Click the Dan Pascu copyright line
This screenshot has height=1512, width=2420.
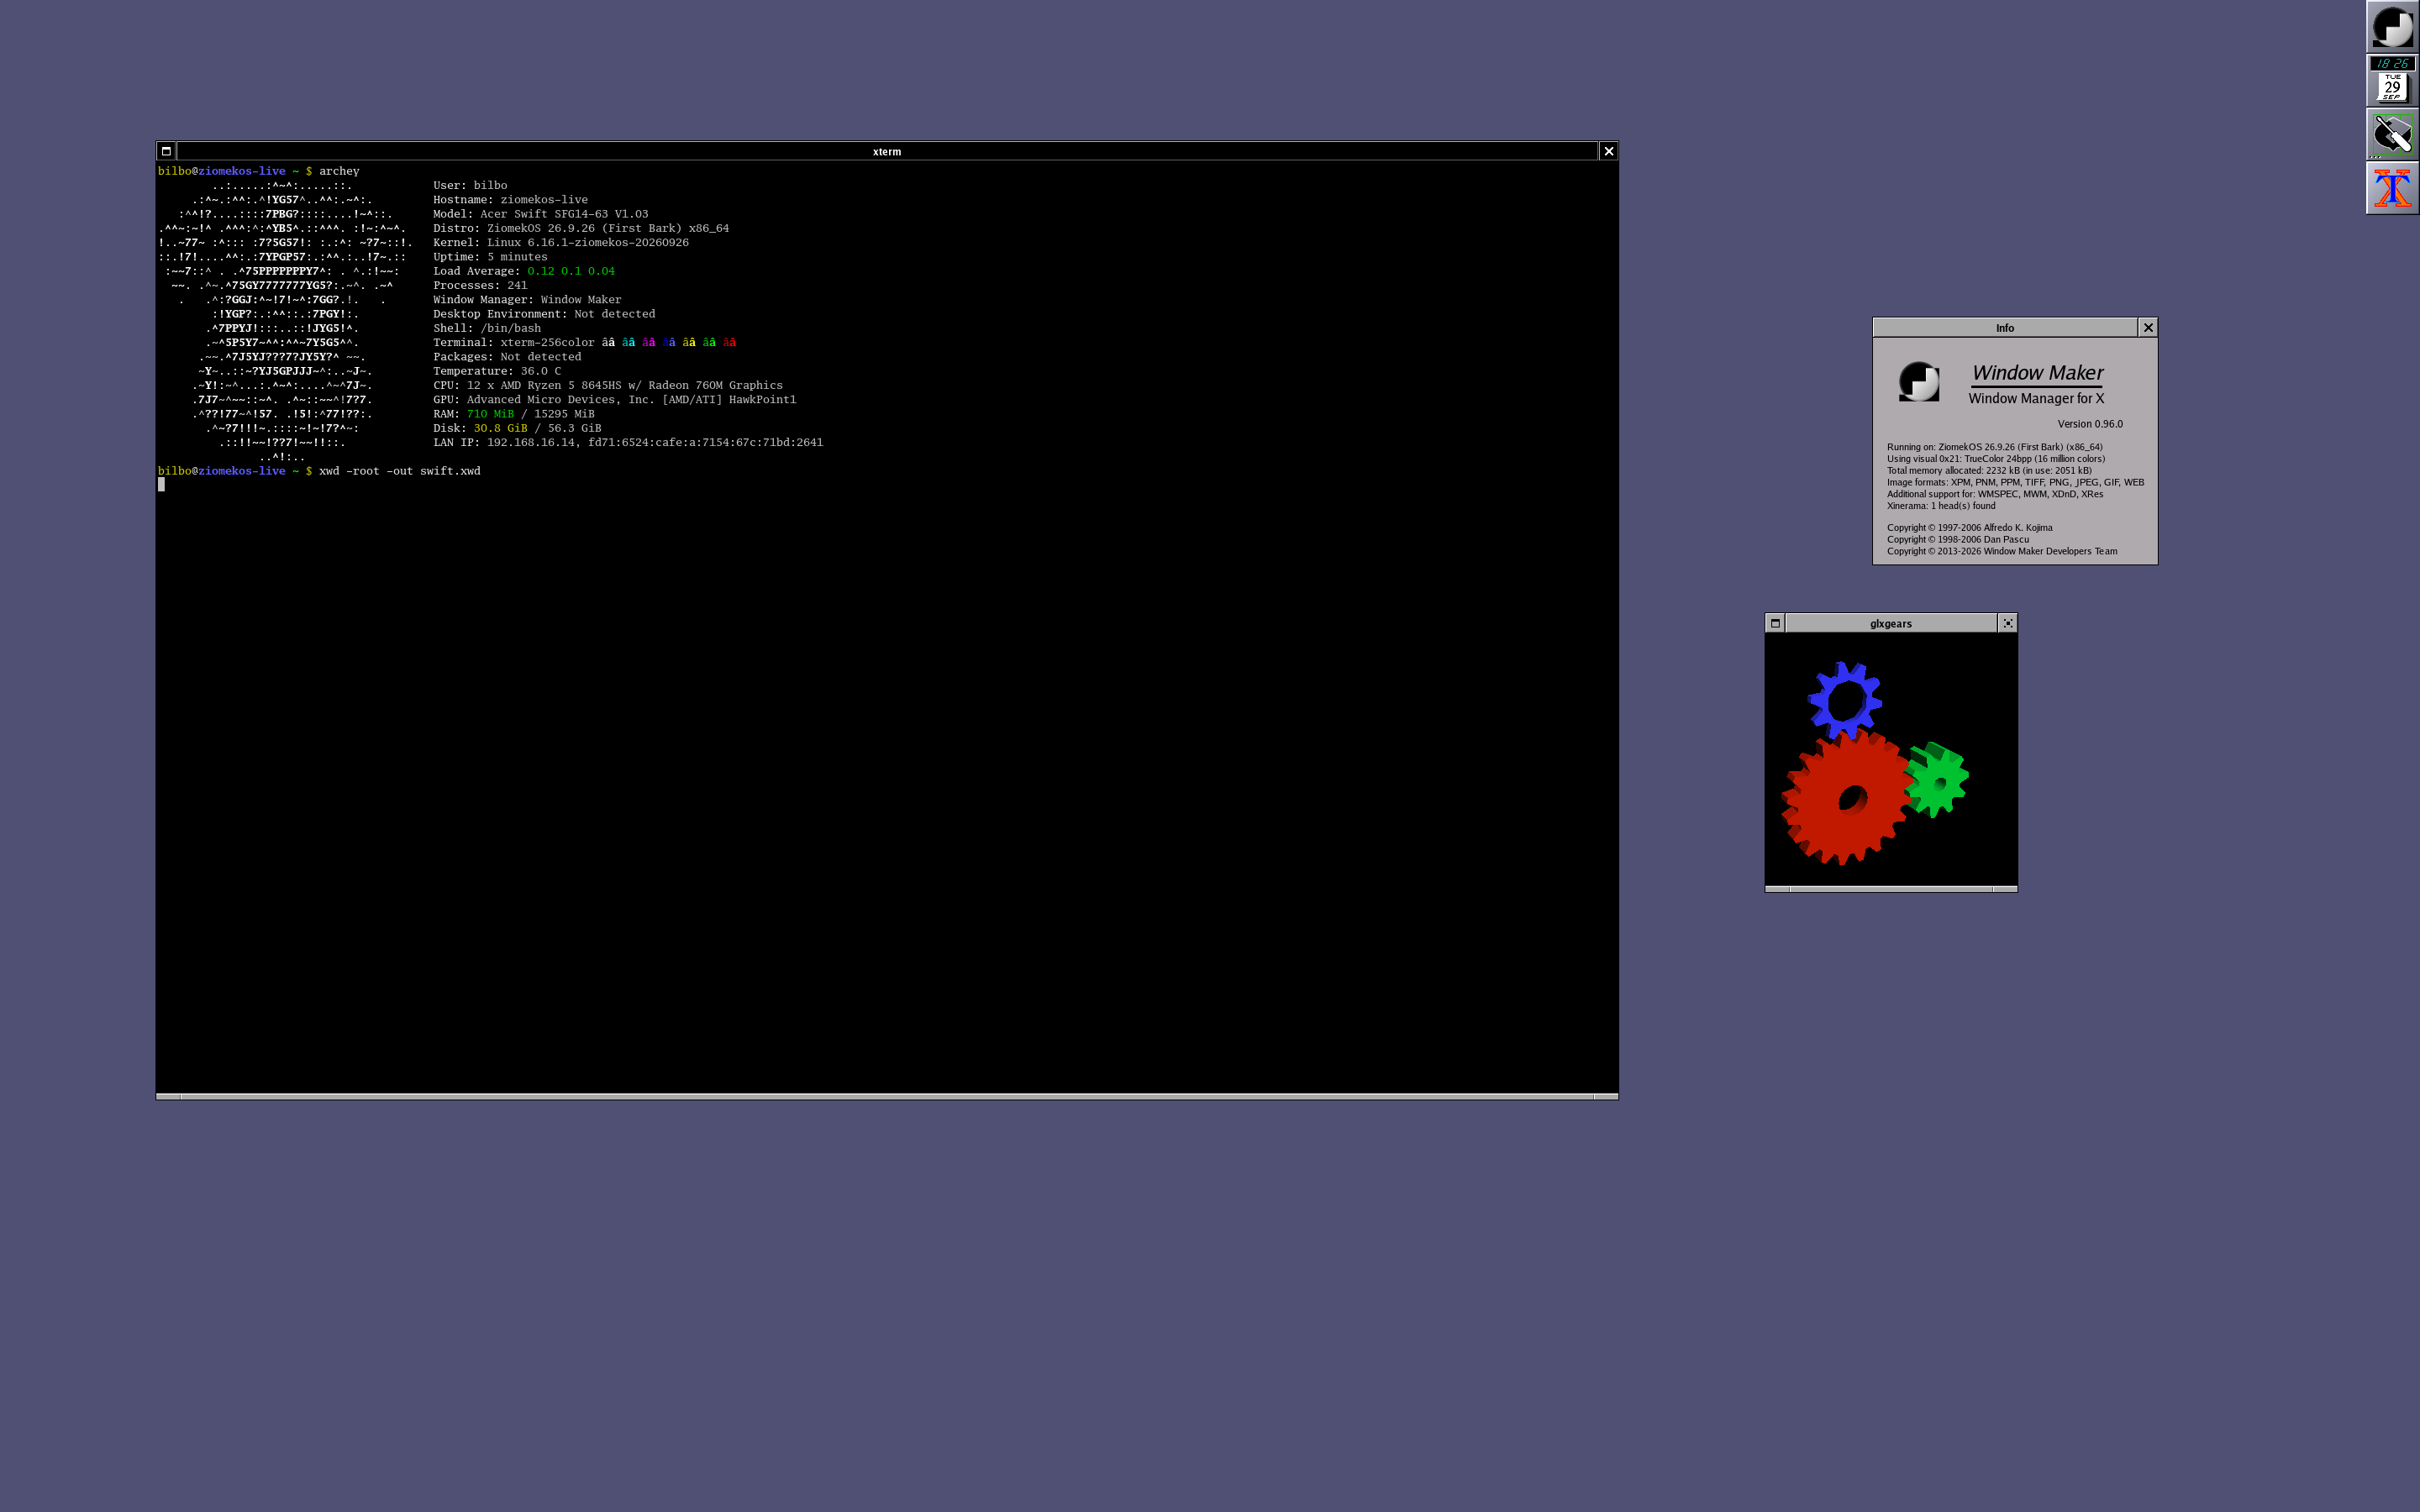coord(1958,539)
